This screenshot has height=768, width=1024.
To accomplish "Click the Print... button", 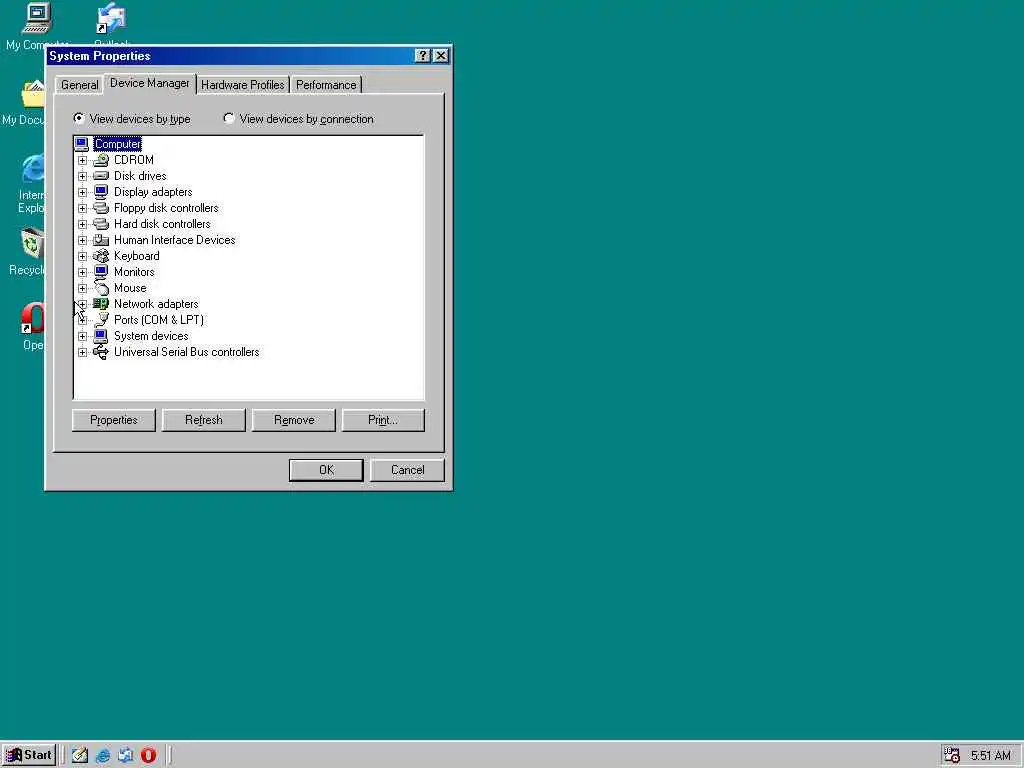I will (383, 420).
